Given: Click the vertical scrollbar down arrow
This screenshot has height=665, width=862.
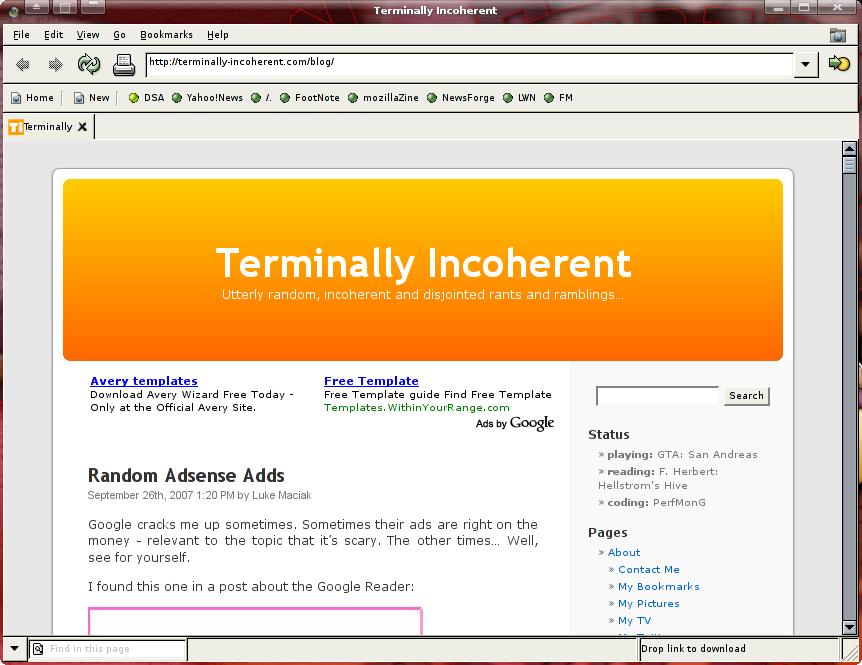Looking at the screenshot, I should [850, 627].
